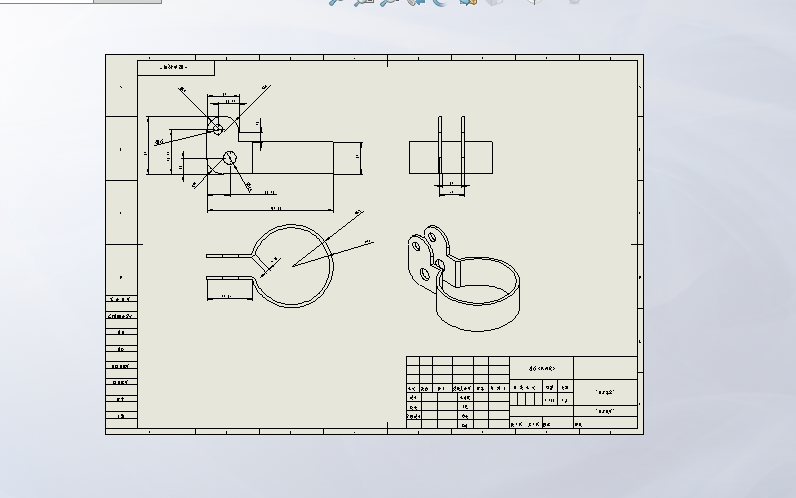Image resolution: width=796 pixels, height=498 pixels.
Task: Select the isometric view of the pipe clamp
Action: click(463, 279)
